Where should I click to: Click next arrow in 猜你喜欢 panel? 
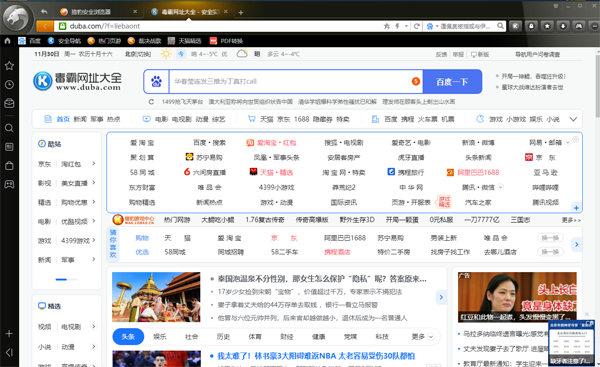577,244
